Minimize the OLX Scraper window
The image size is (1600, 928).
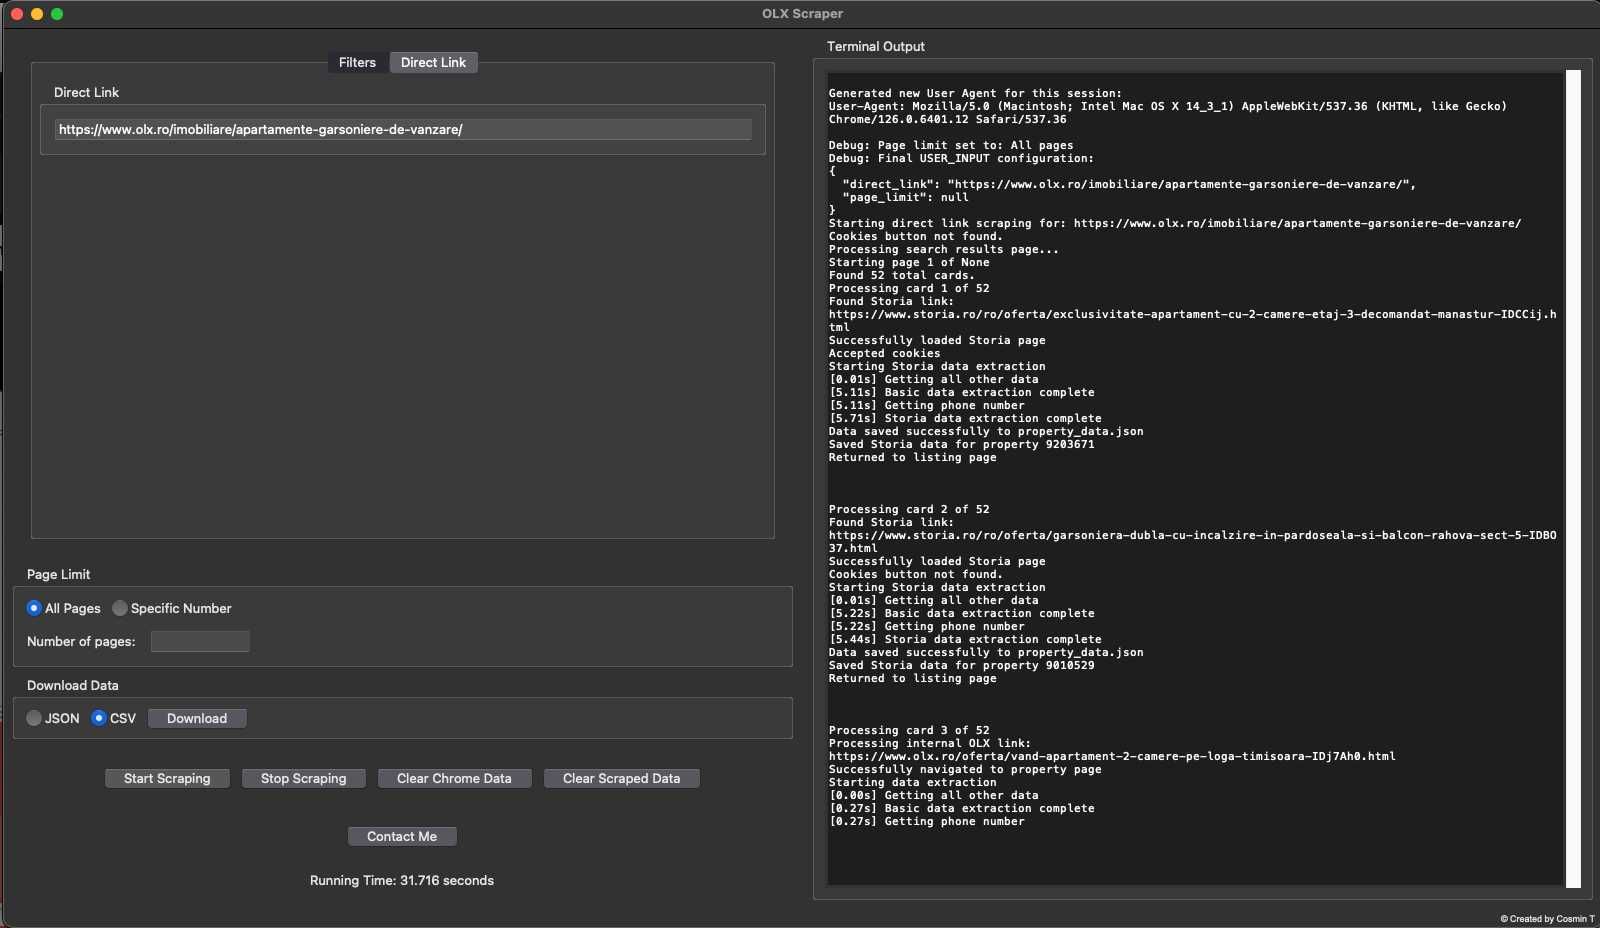(x=37, y=14)
